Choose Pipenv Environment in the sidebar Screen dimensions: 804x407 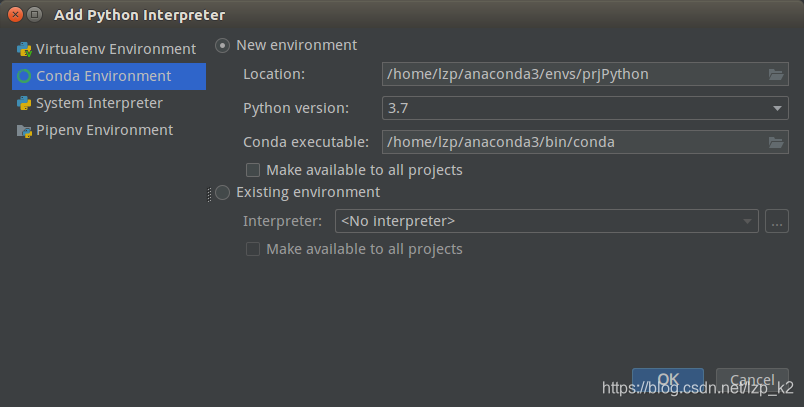click(109, 130)
